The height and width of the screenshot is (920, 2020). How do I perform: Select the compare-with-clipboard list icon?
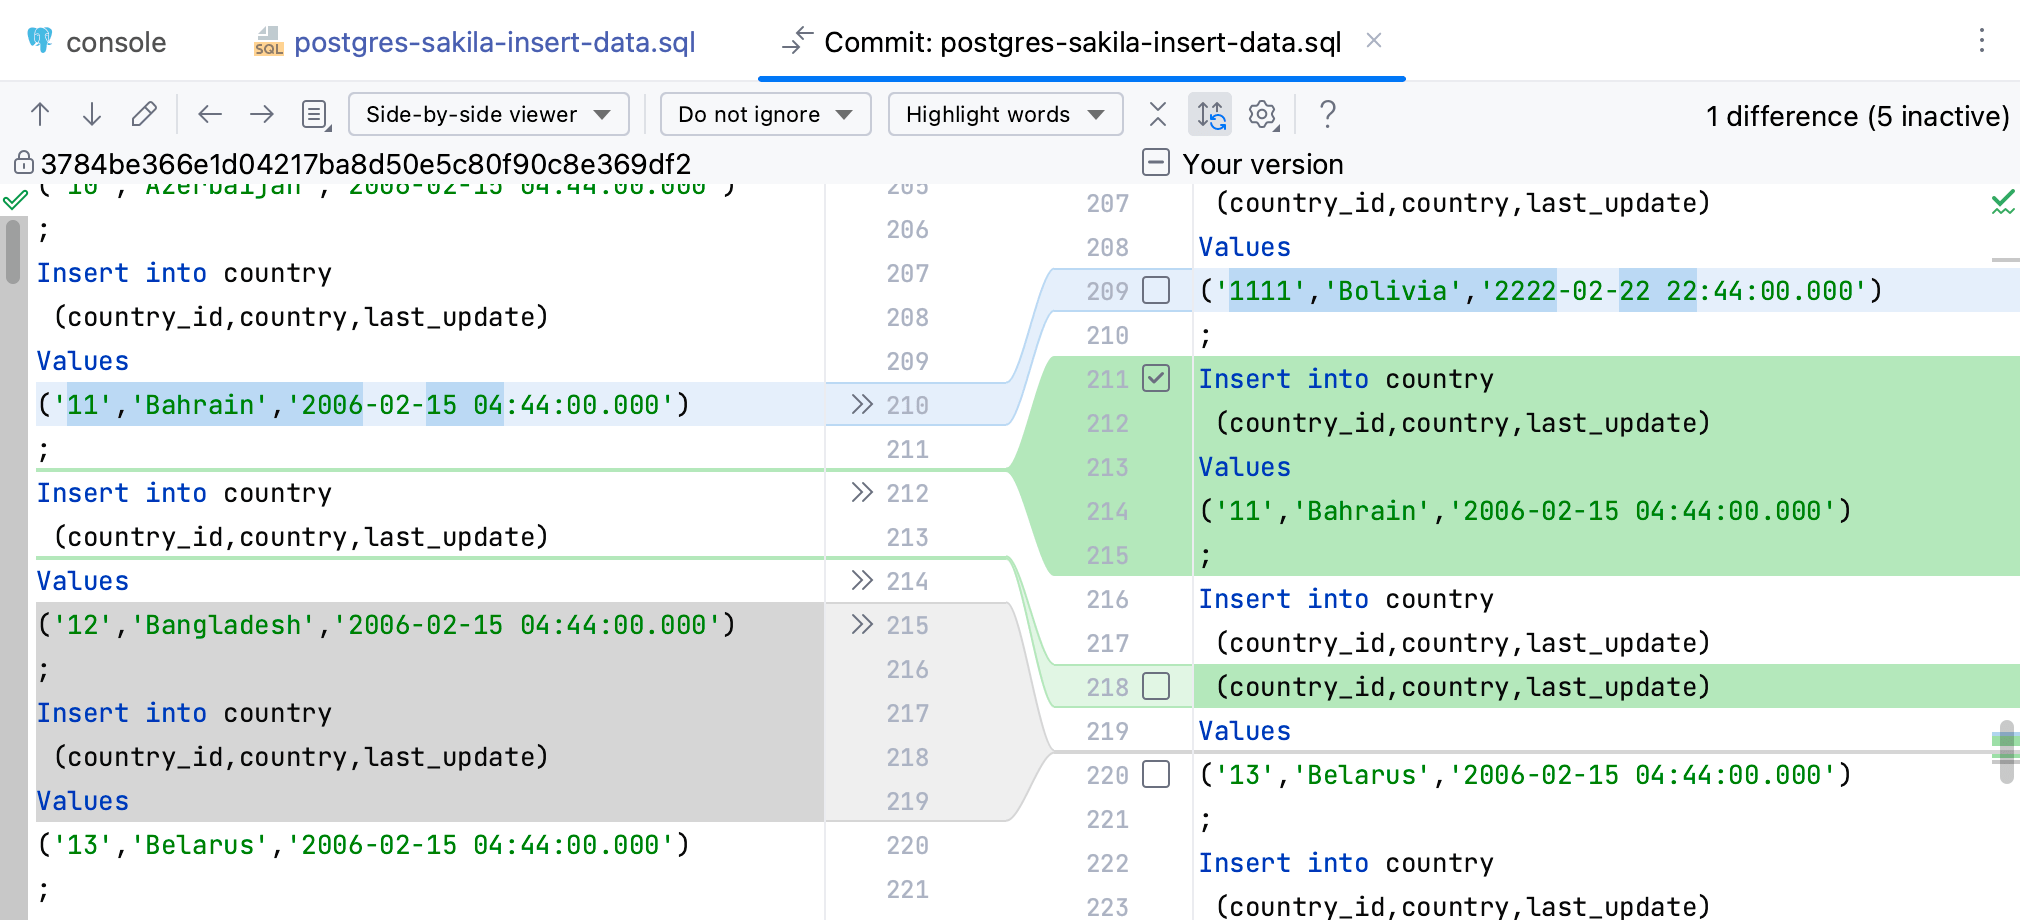(x=314, y=114)
